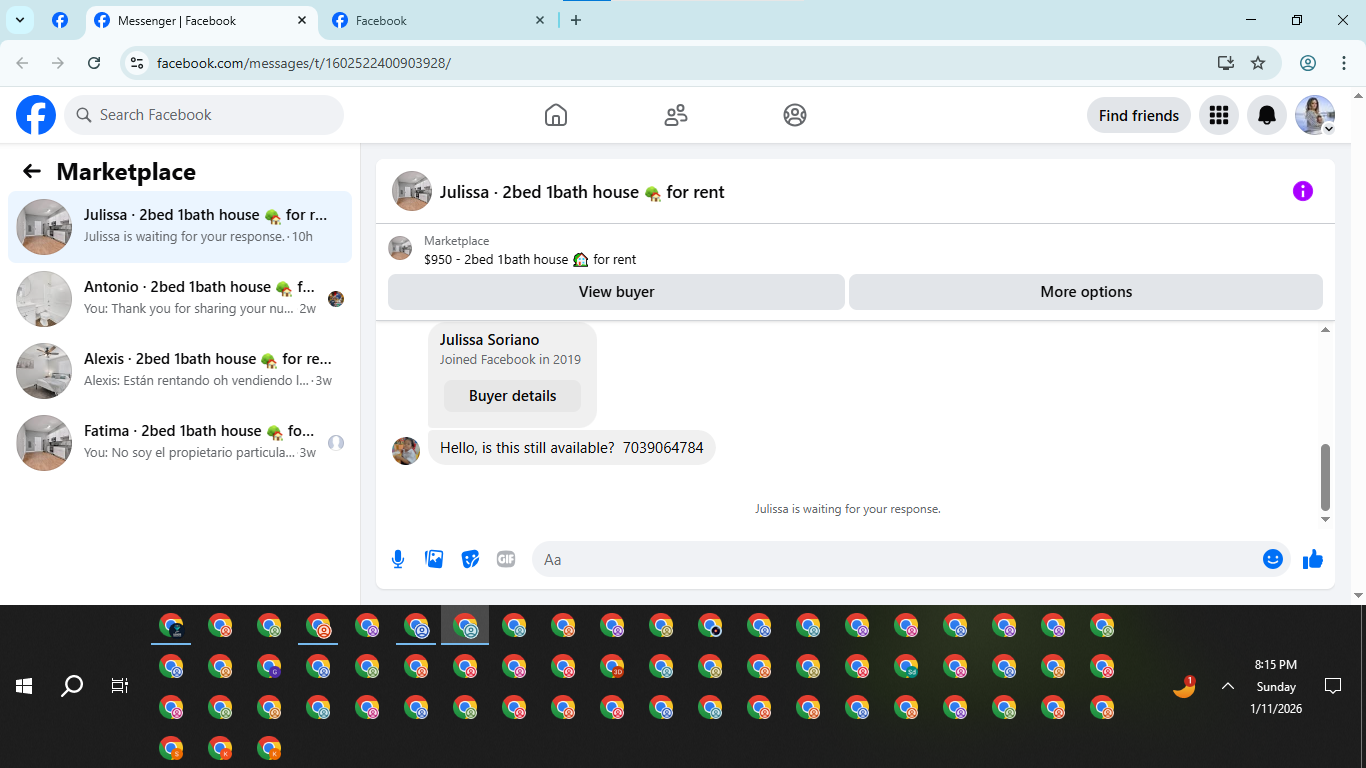Open Fatima conversation in the Marketplace list

180,443
